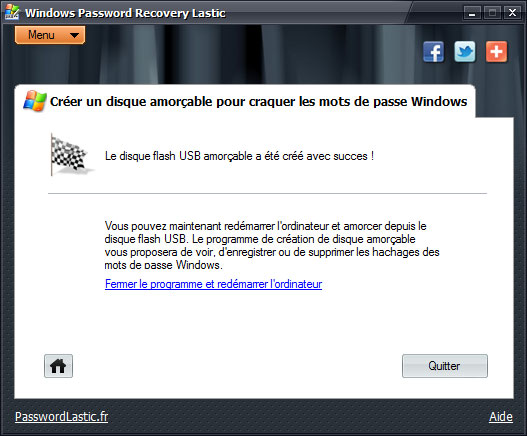Open the Facebook share icon
Image resolution: width=527 pixels, height=436 pixels.
tap(433, 52)
